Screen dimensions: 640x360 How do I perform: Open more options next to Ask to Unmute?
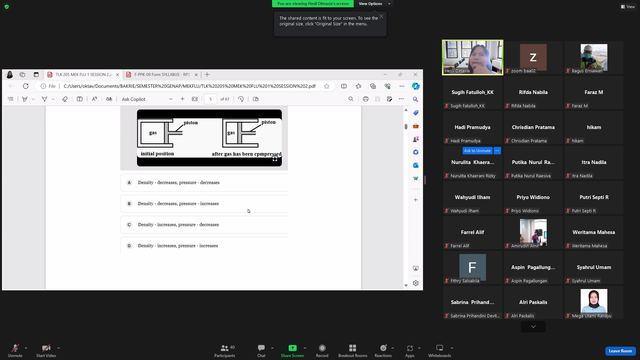497,151
